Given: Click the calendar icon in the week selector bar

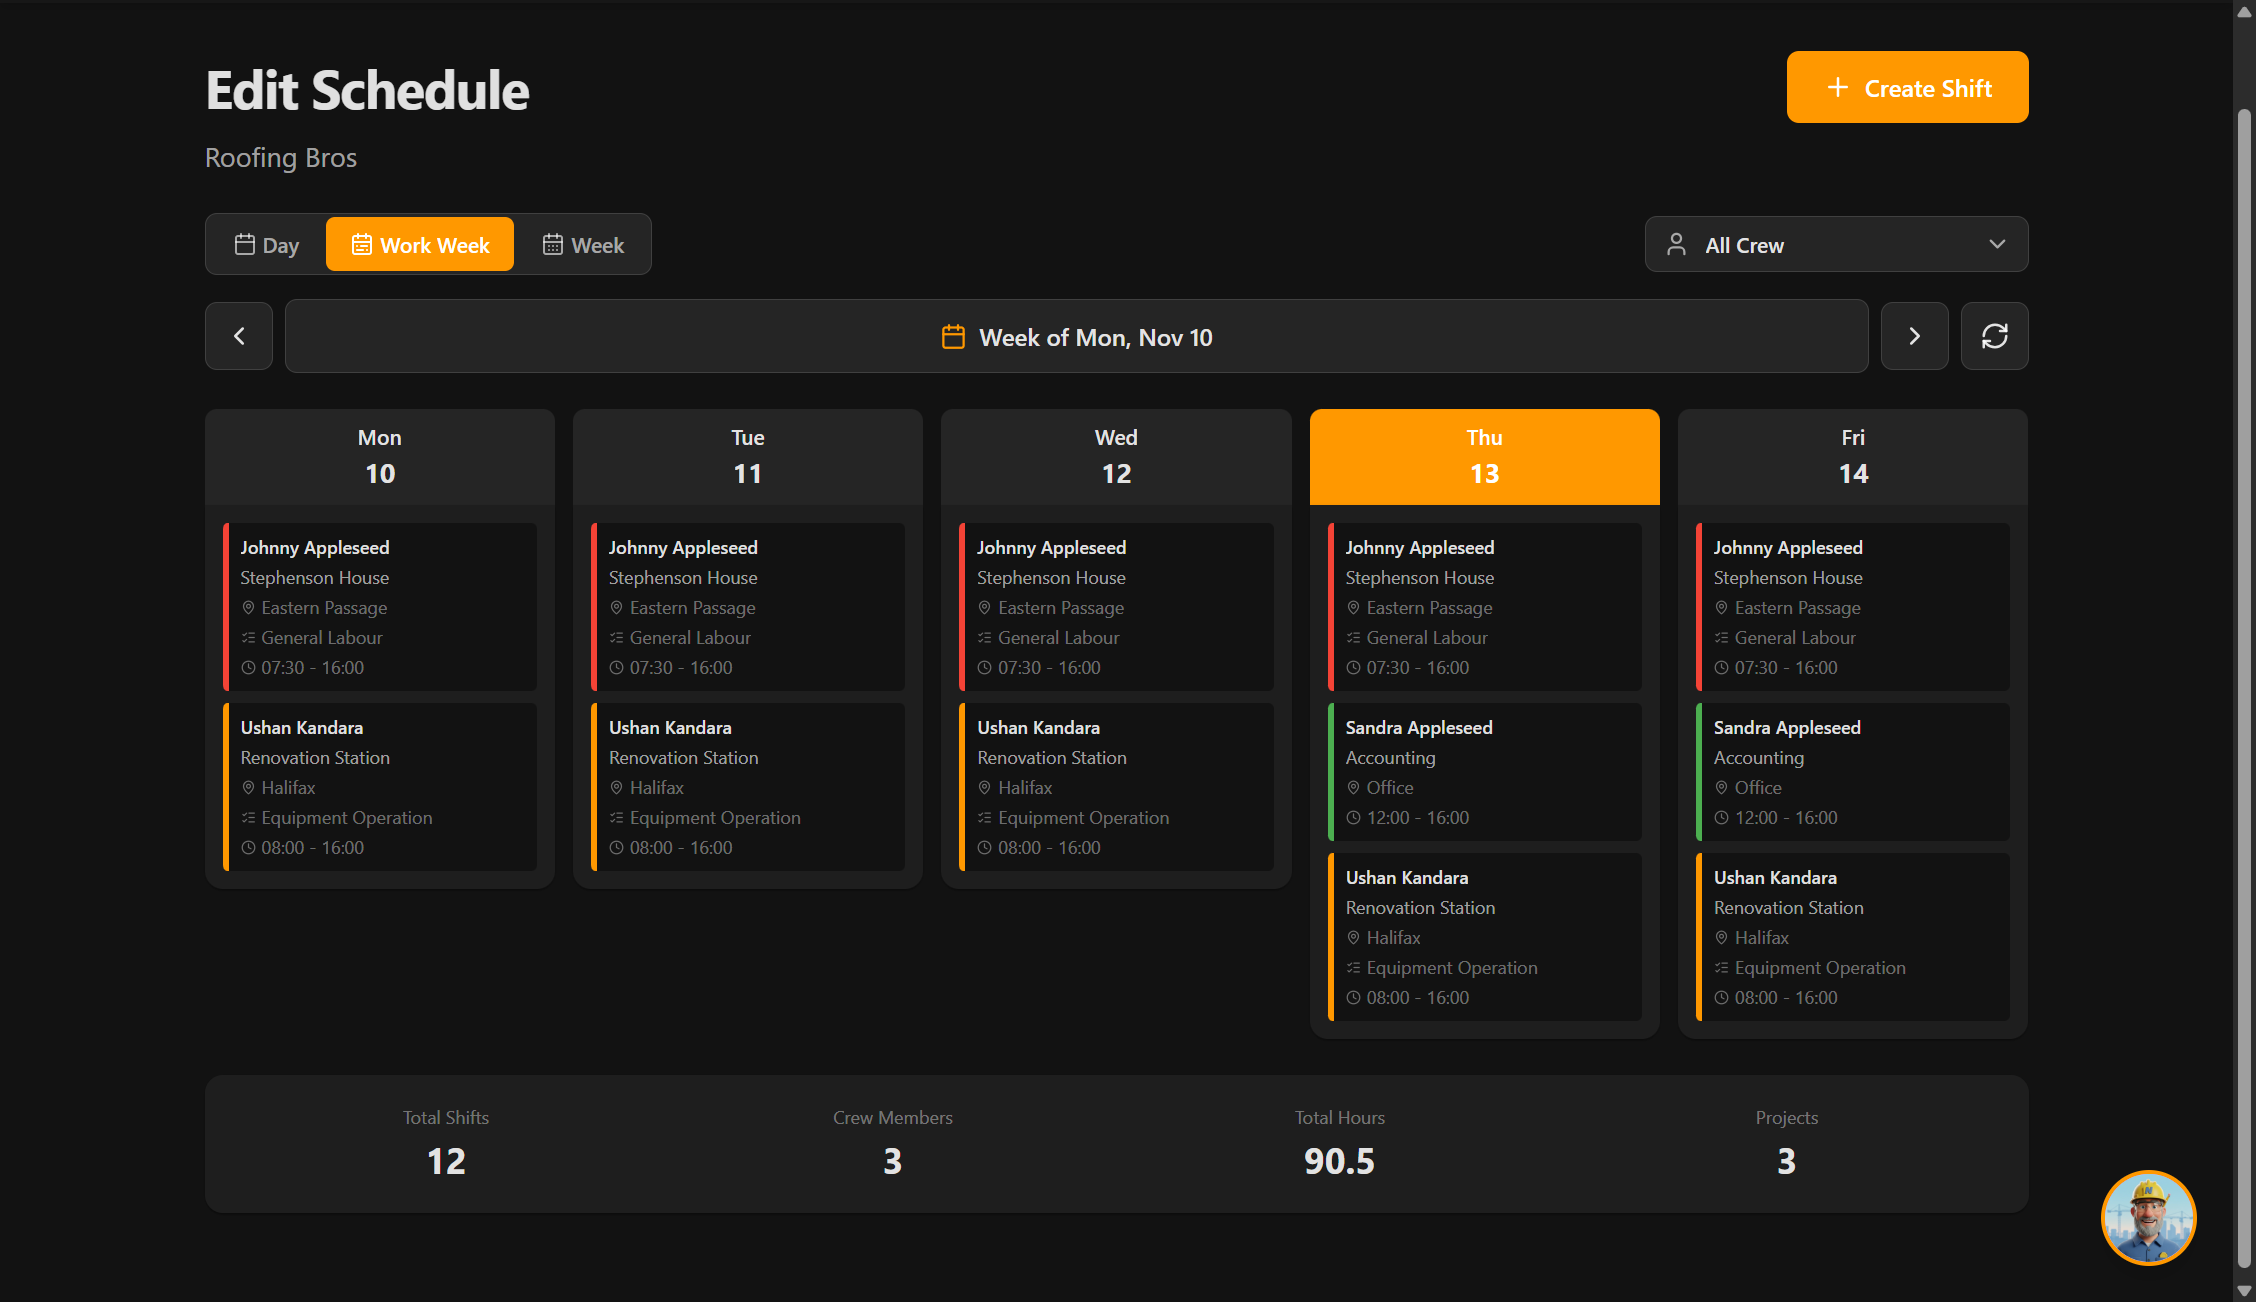Looking at the screenshot, I should point(953,337).
